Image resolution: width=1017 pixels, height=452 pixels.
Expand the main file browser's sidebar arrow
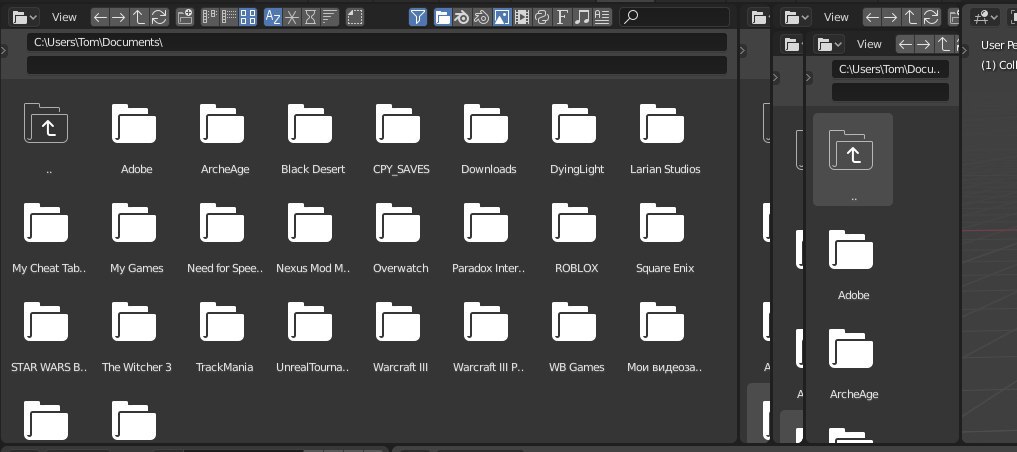pyautogui.click(x=4, y=51)
